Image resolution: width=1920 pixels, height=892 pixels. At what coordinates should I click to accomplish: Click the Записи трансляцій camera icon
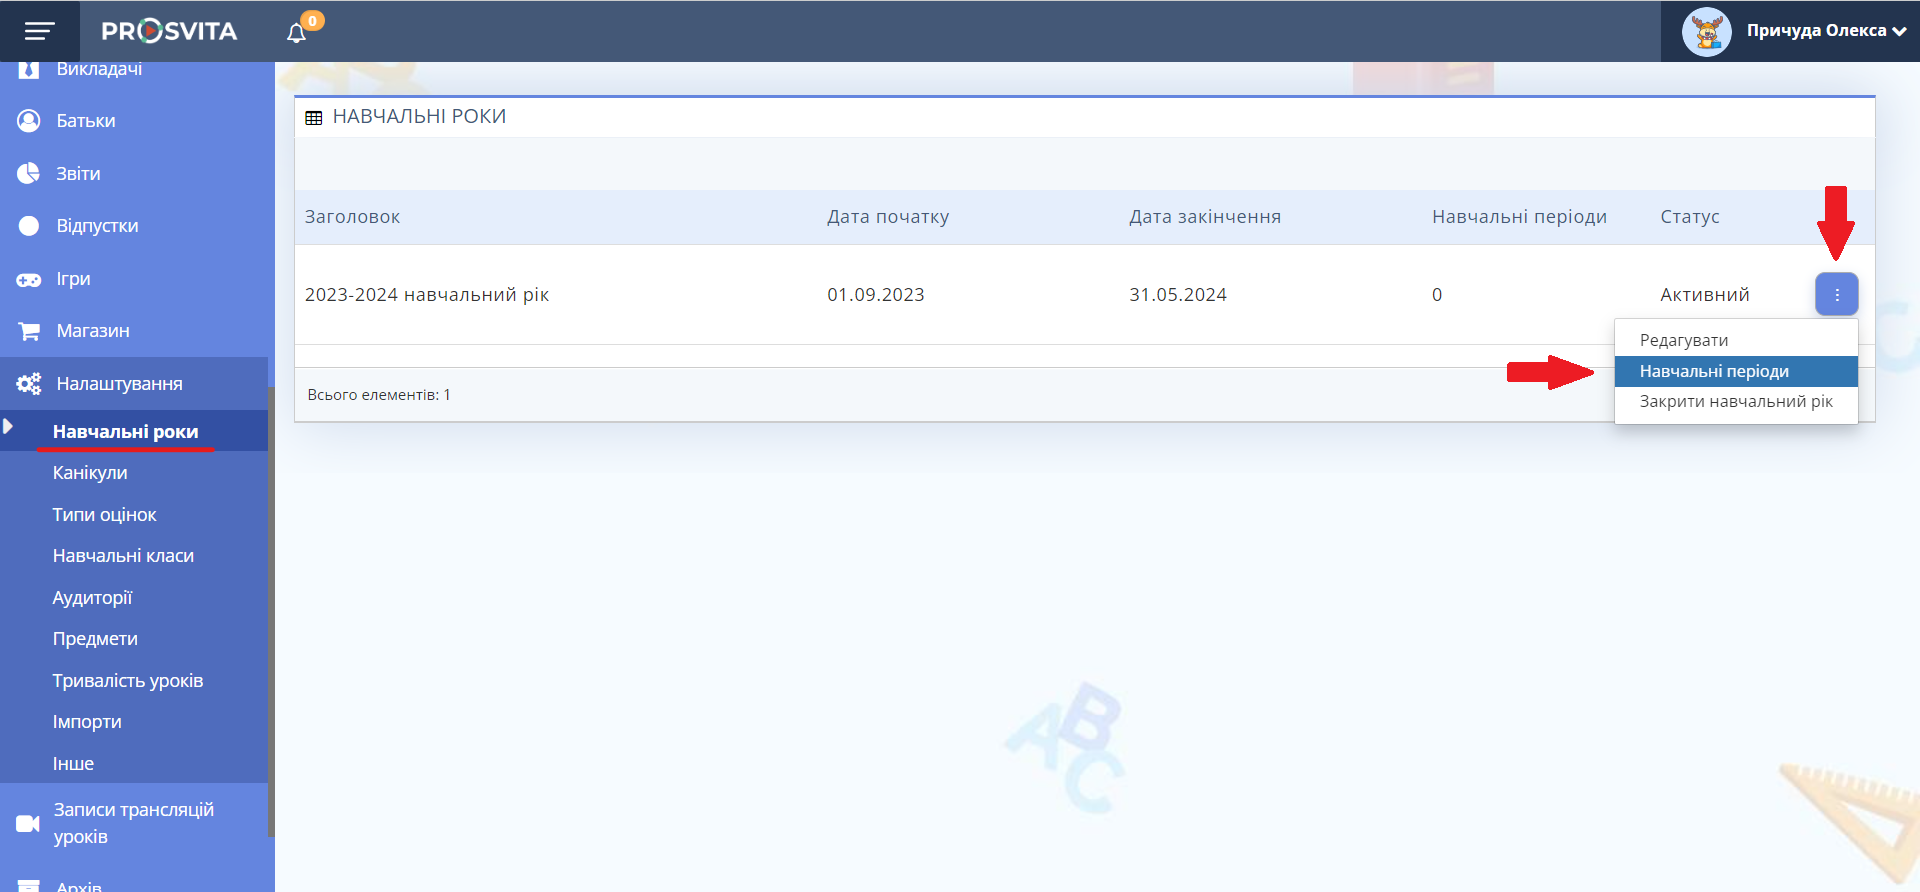tap(28, 823)
